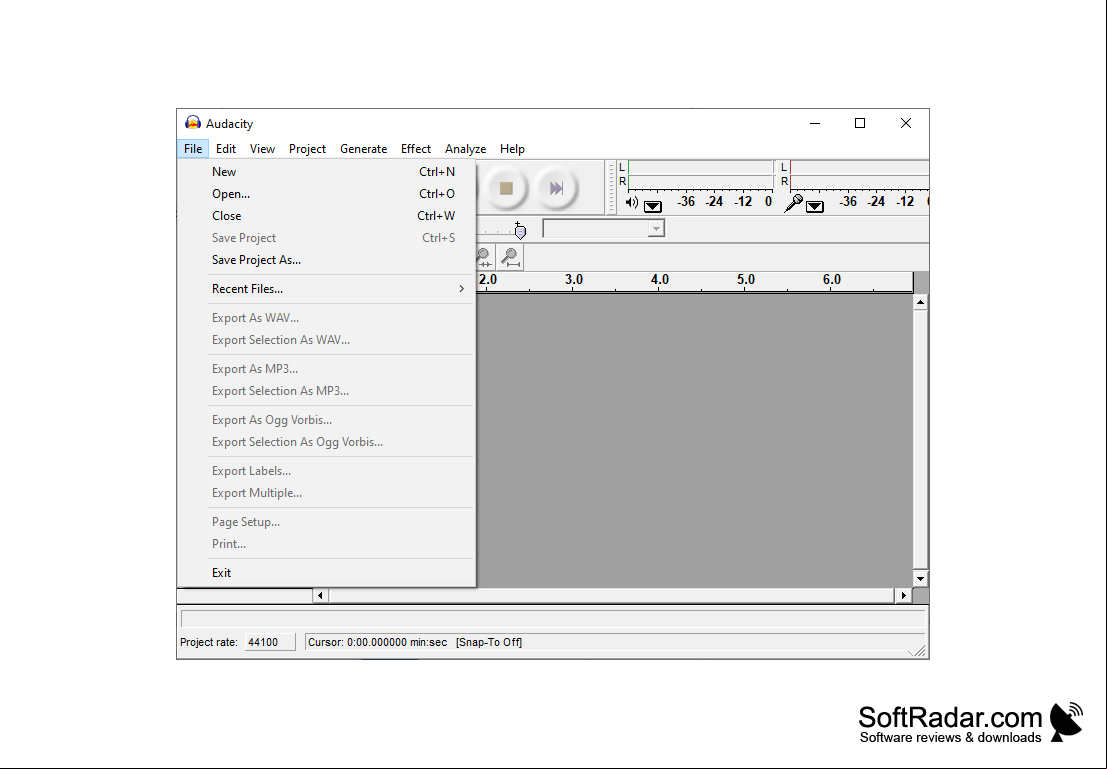Open the Analyze menu
This screenshot has height=769, width=1107.
coord(465,148)
